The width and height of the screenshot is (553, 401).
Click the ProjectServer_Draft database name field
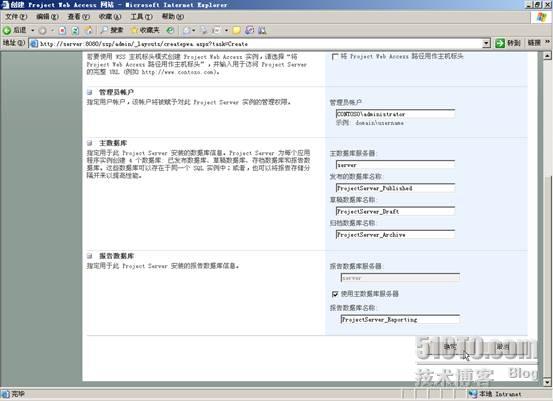(395, 211)
